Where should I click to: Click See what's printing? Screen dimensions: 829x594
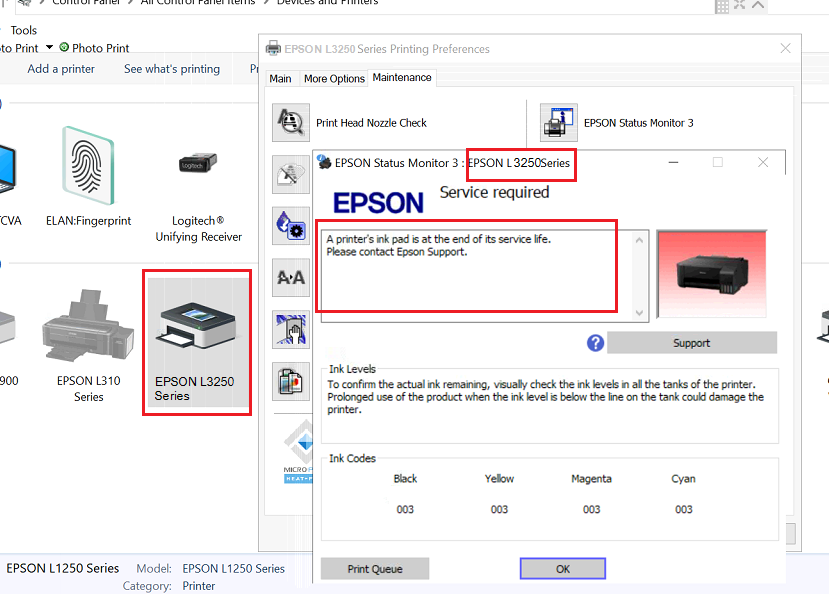(172, 69)
